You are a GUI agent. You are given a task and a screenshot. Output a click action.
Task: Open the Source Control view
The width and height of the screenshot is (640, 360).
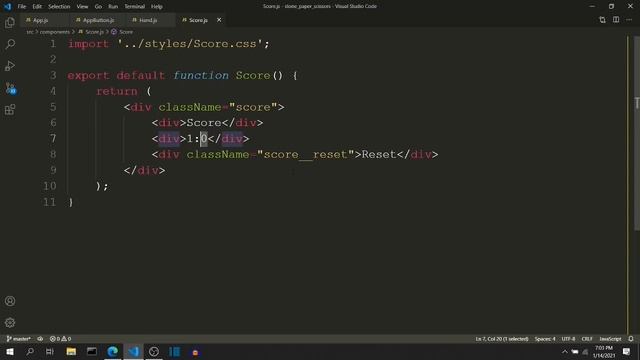[10, 88]
